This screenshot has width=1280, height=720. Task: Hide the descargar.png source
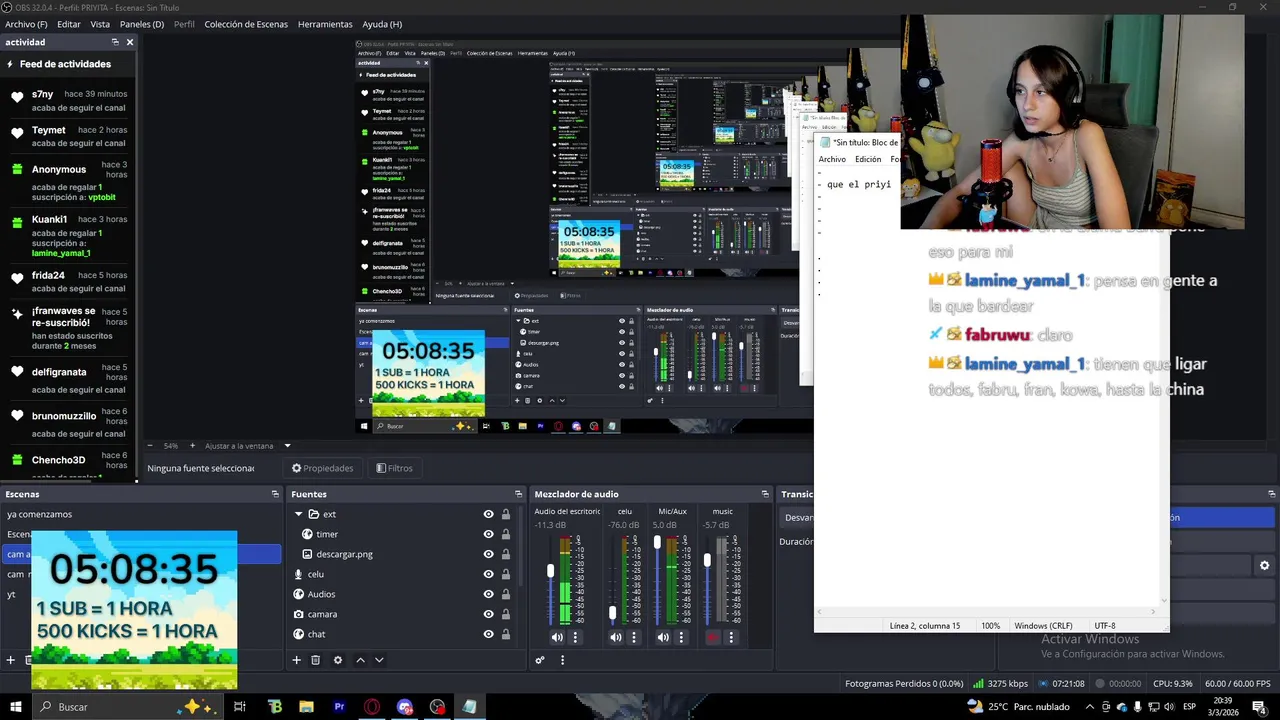tap(488, 554)
